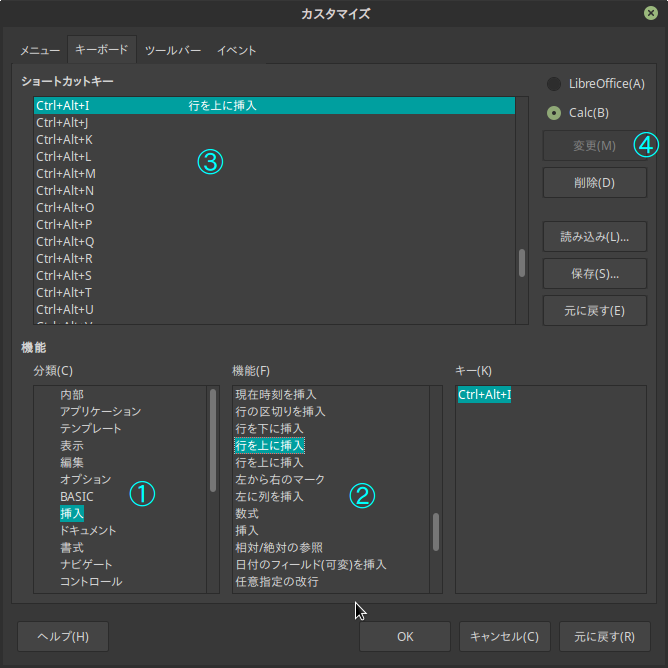
Task: Click the shortcut key list scrollbar
Action: (522, 262)
